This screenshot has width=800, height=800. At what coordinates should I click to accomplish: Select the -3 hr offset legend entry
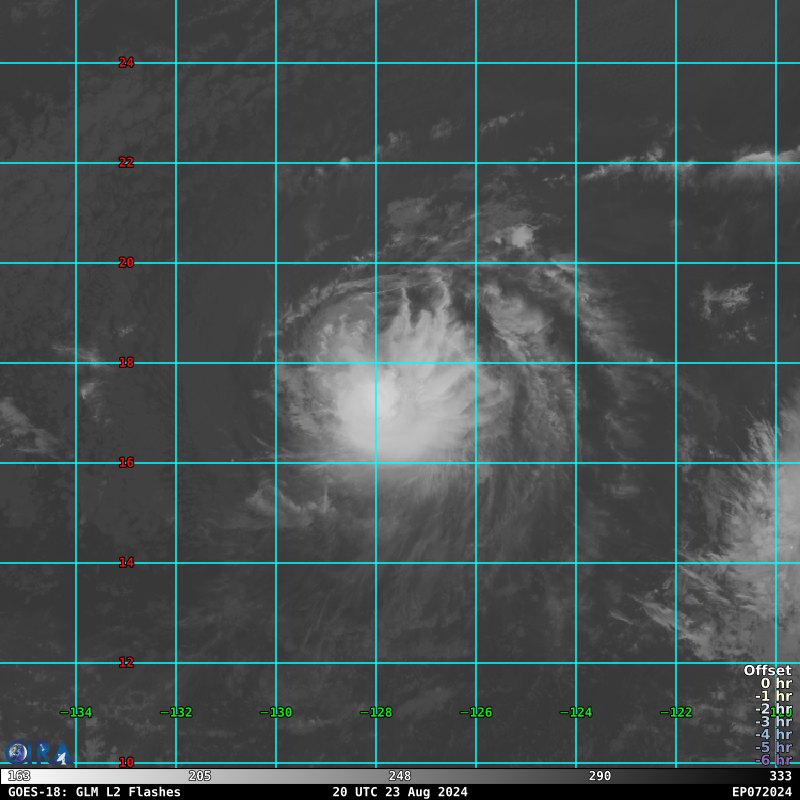(772, 721)
